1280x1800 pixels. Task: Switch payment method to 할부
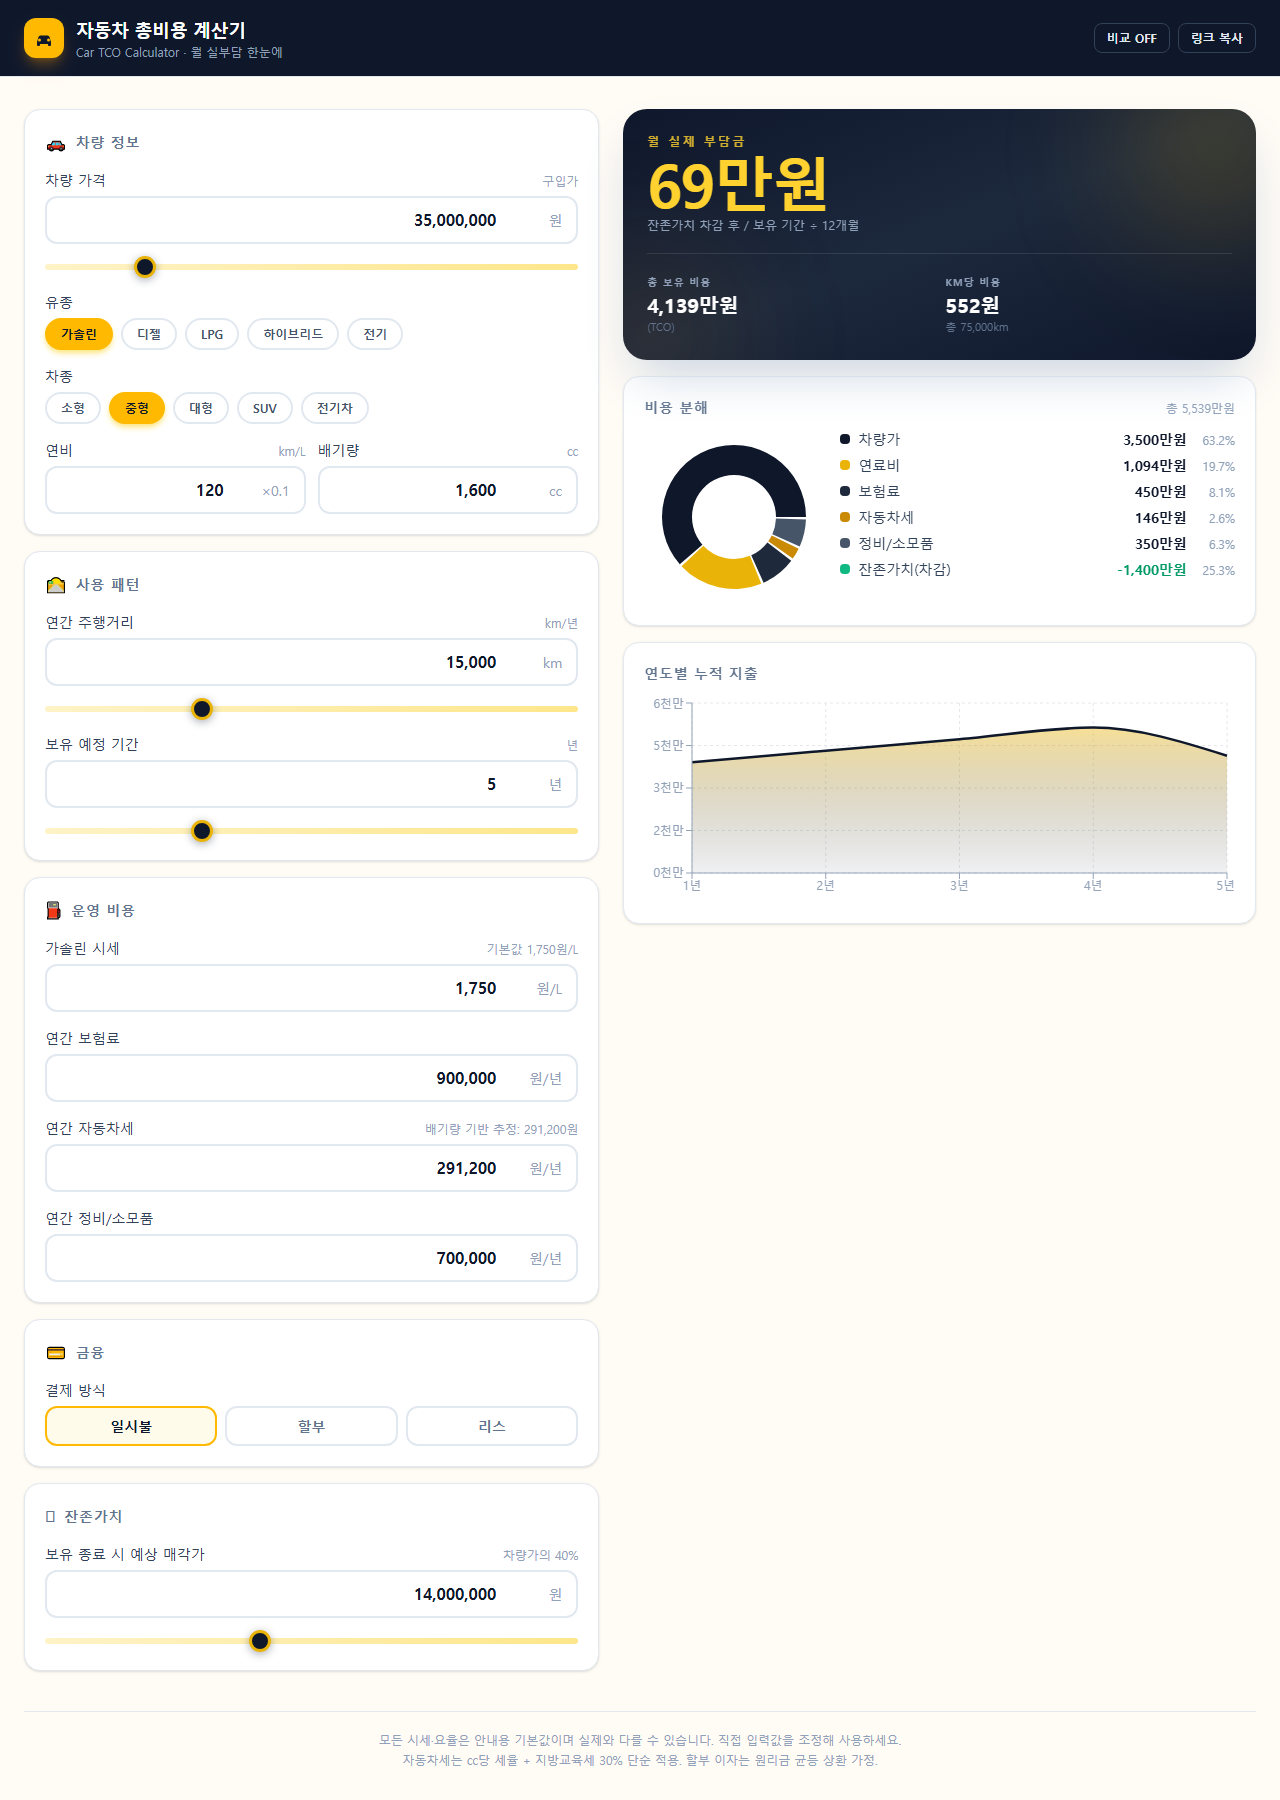click(311, 1426)
